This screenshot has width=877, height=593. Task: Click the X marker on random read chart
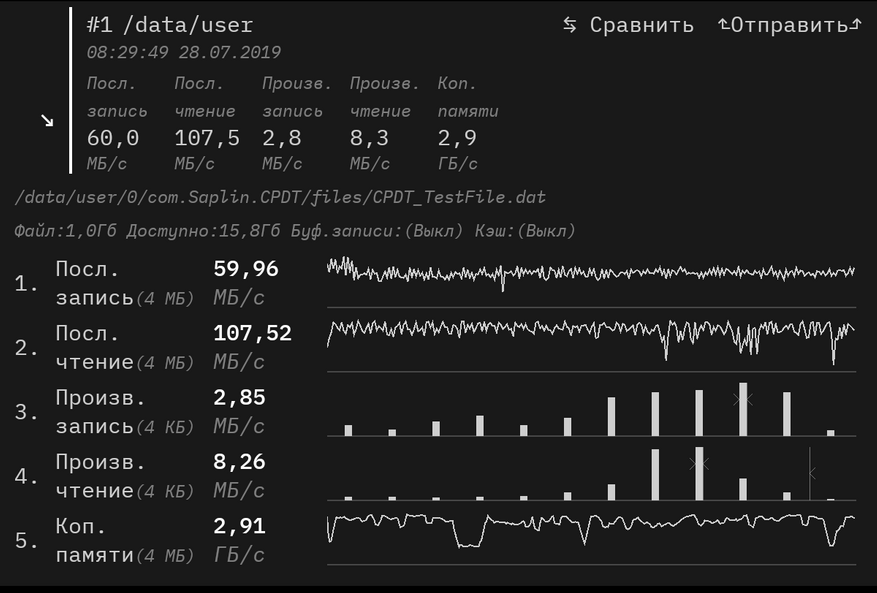click(x=699, y=463)
